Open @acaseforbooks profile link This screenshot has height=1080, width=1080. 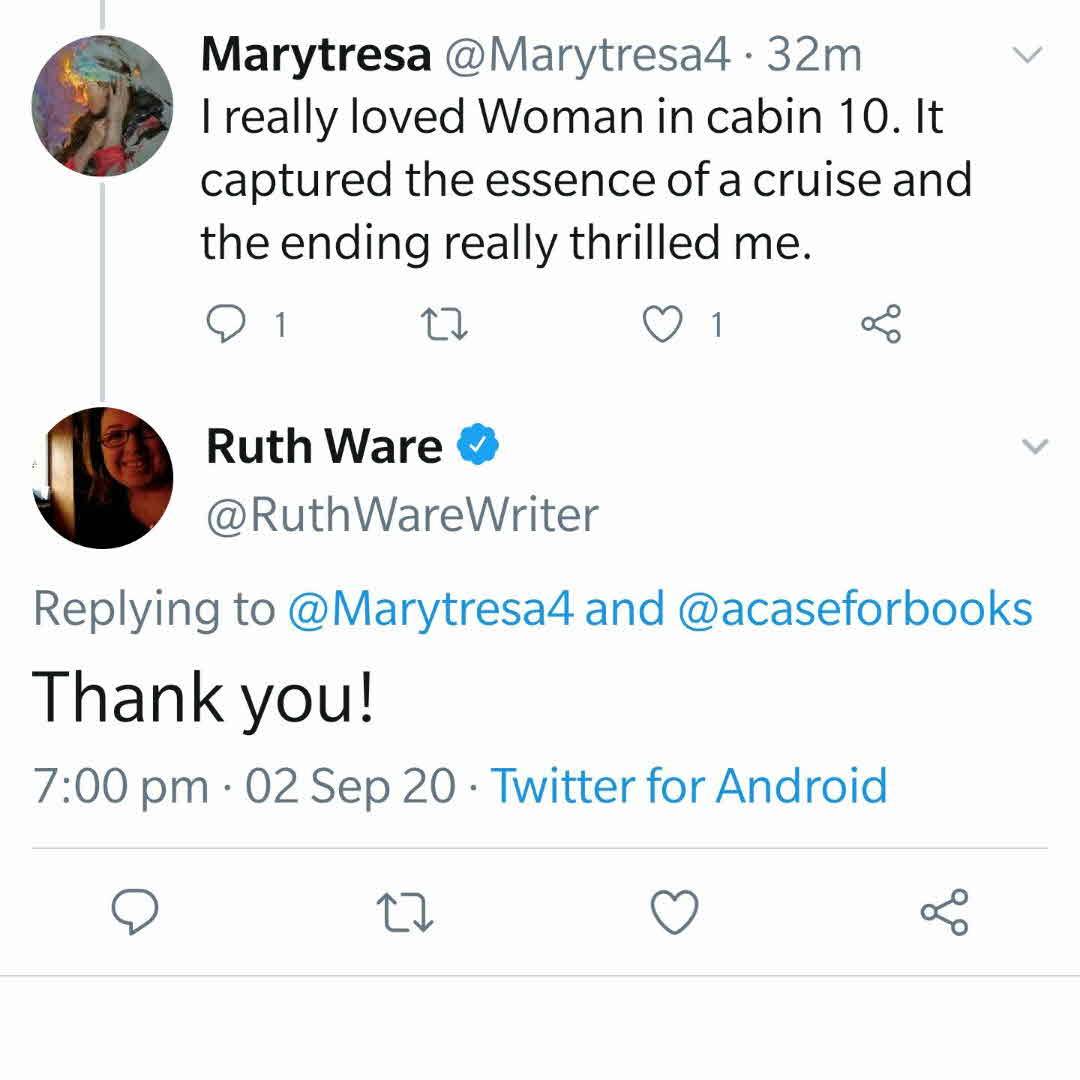pos(855,609)
